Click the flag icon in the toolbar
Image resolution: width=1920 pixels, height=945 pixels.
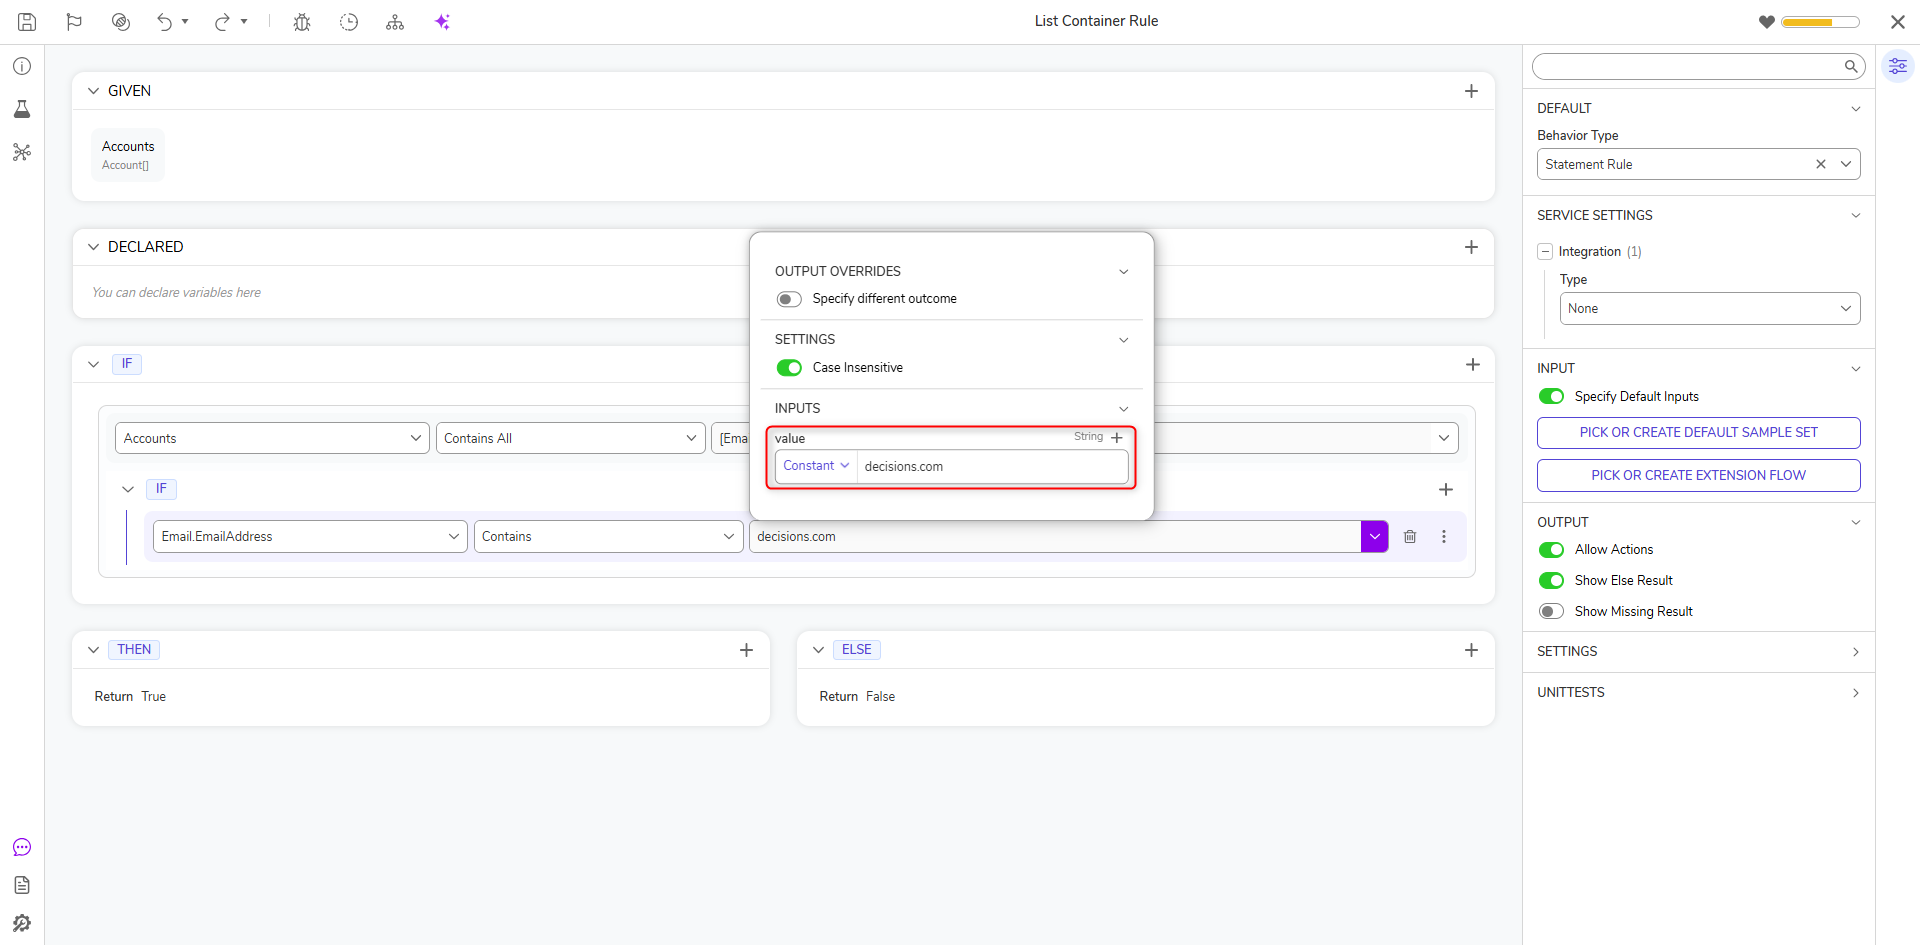(x=74, y=21)
